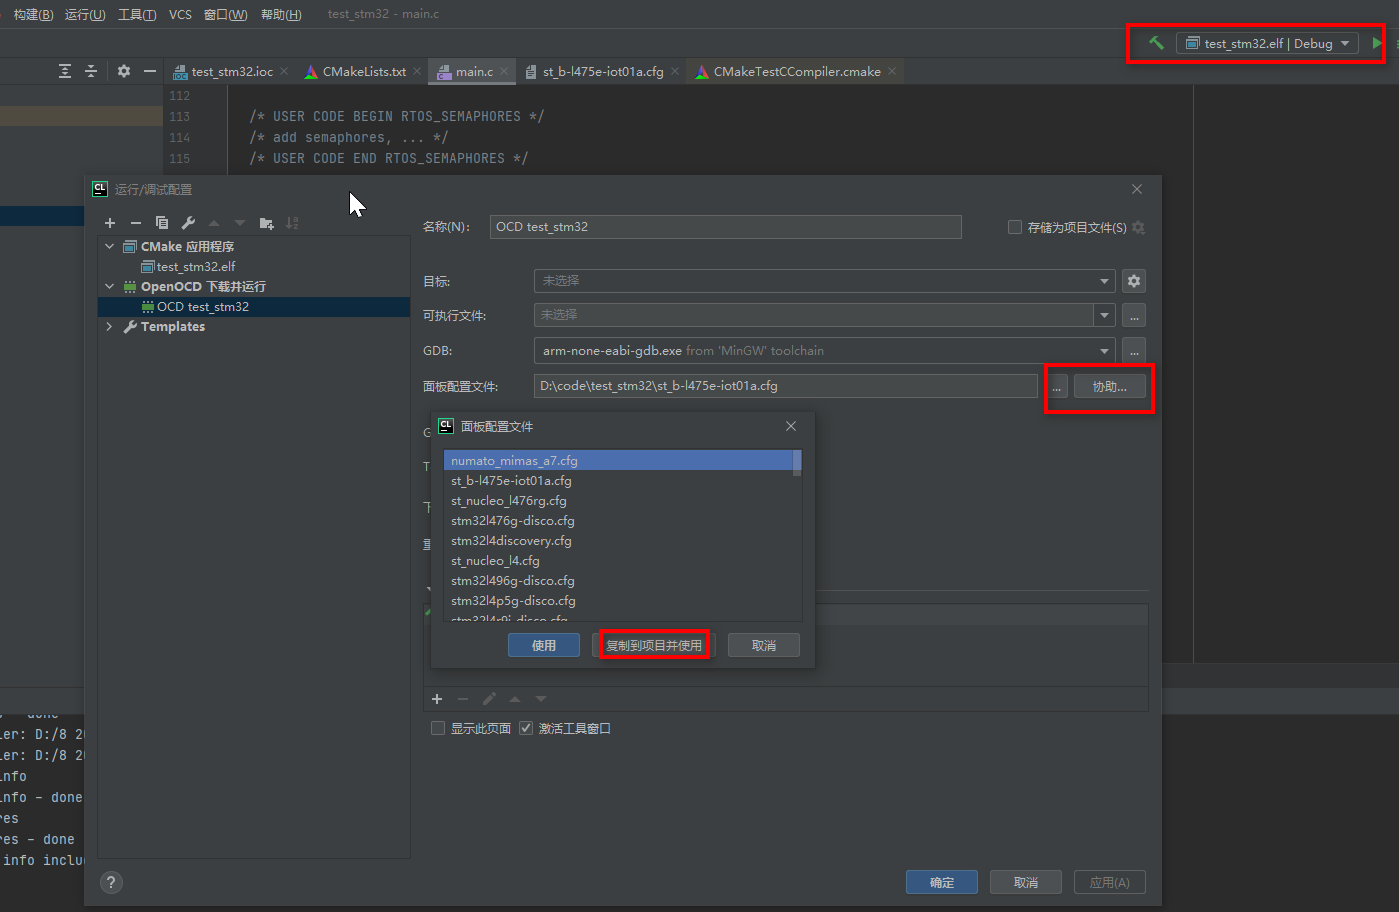Click the green build hammer icon
This screenshot has height=912, width=1399.
1156,43
